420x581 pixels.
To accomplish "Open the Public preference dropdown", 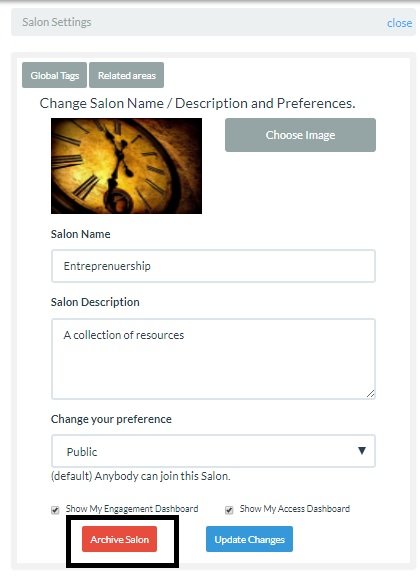I will tap(214, 451).
